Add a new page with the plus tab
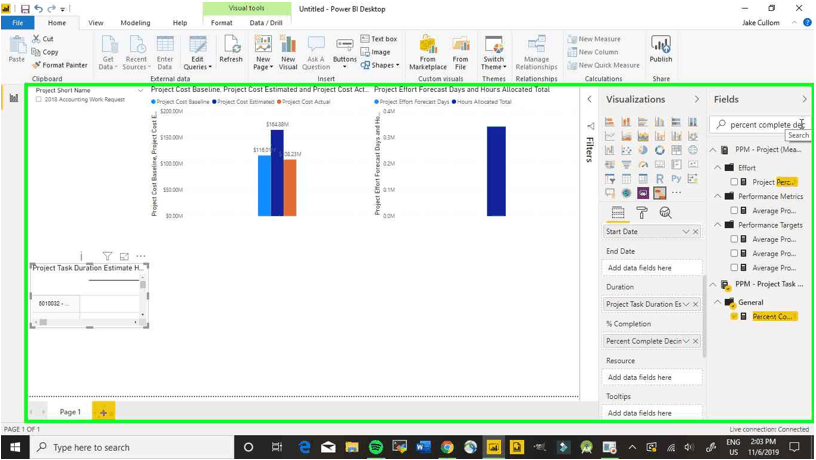This screenshot has width=816, height=460. 104,413
